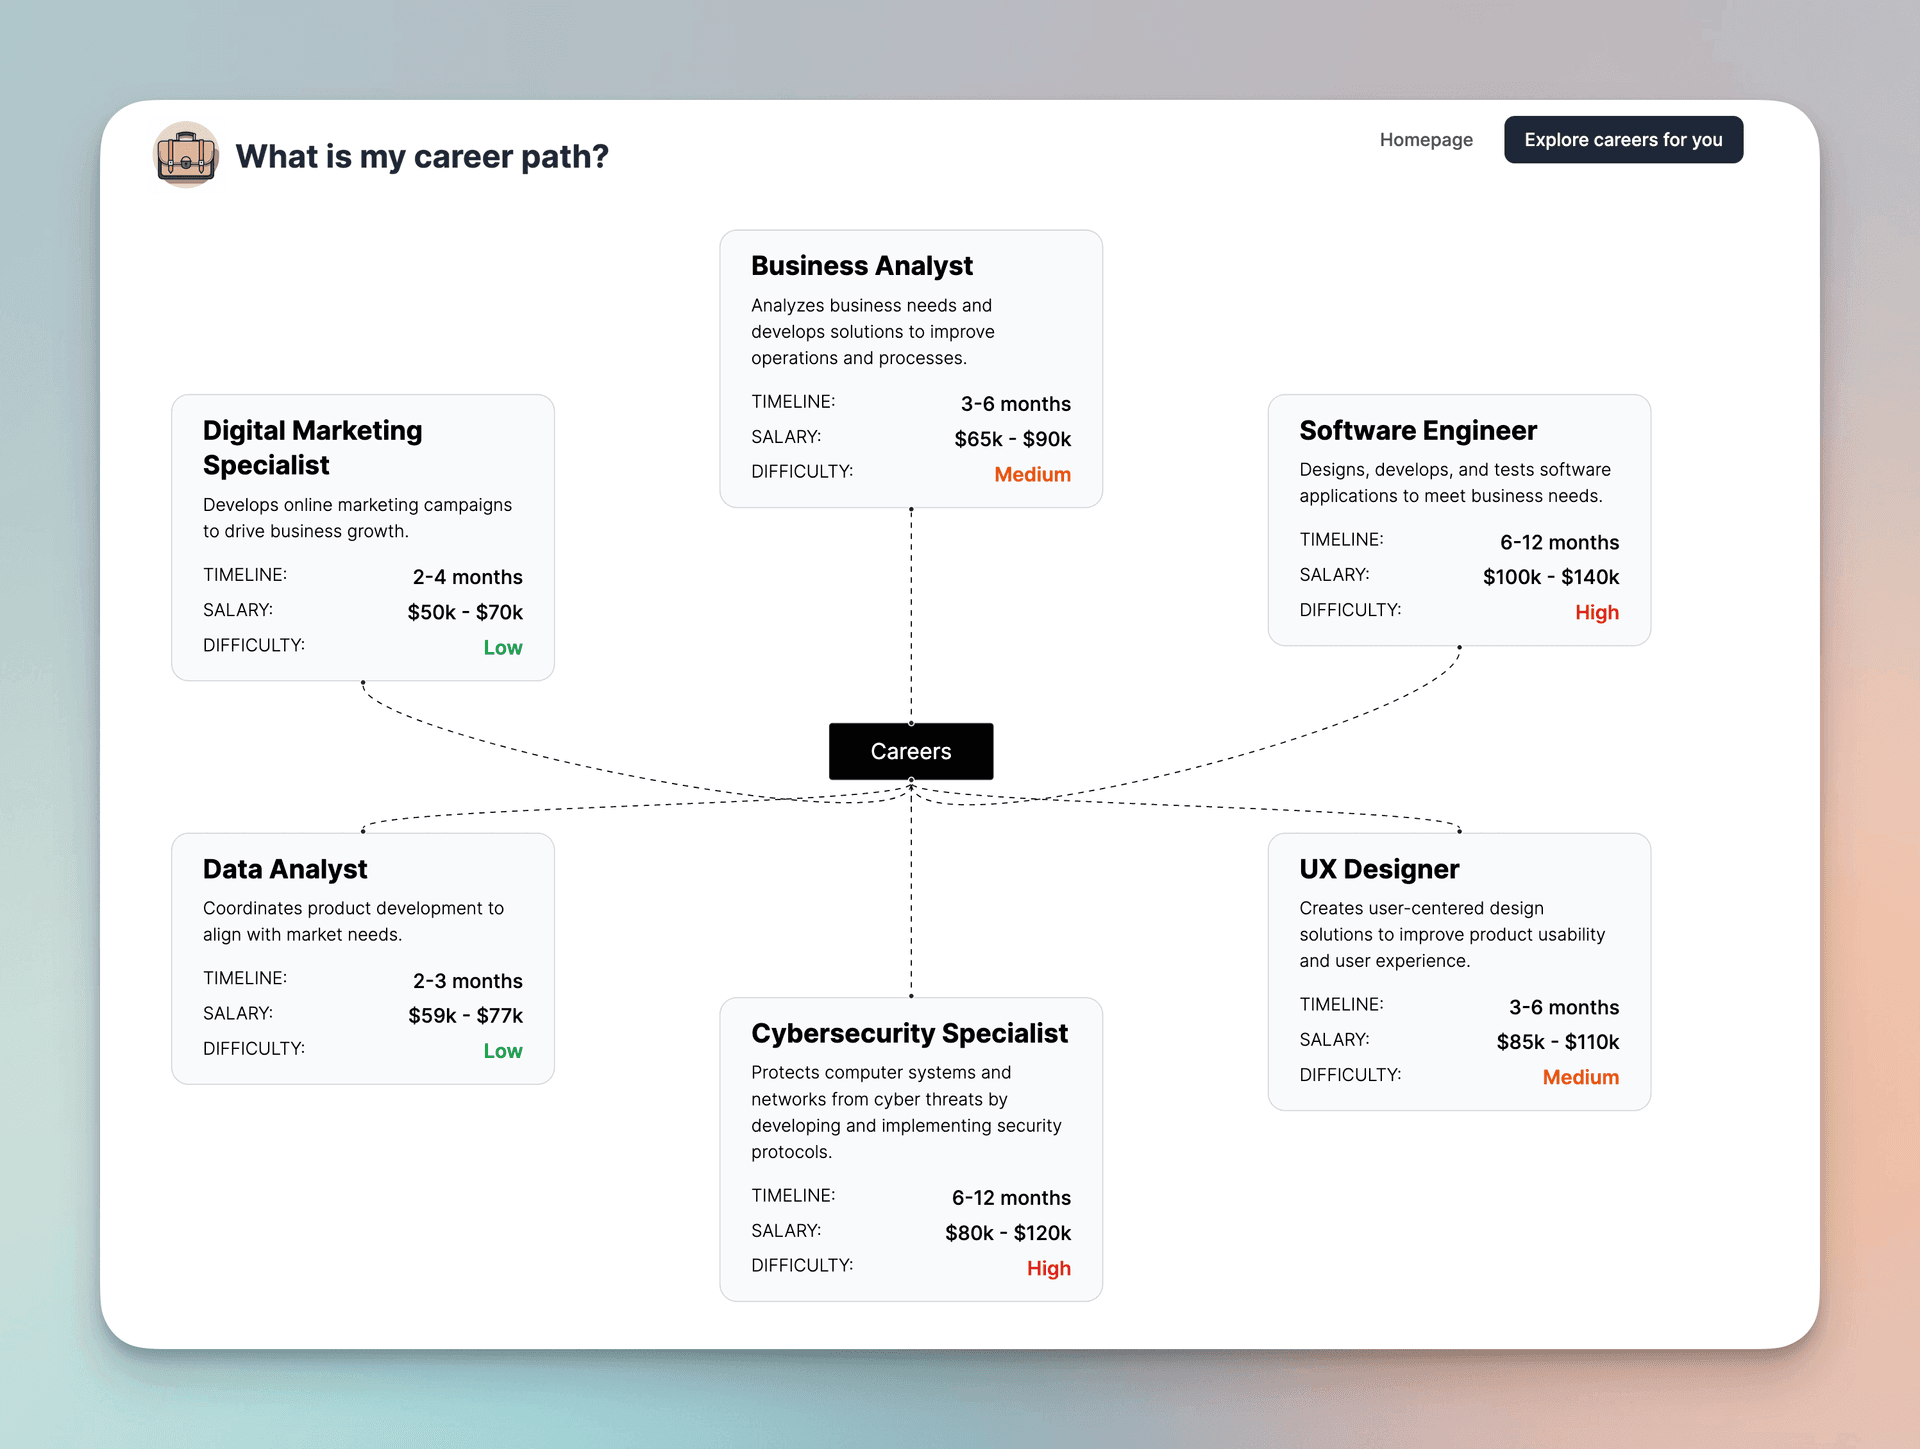Open the Software Engineer card title
Screen dimensions: 1920x1449
(x=1417, y=431)
